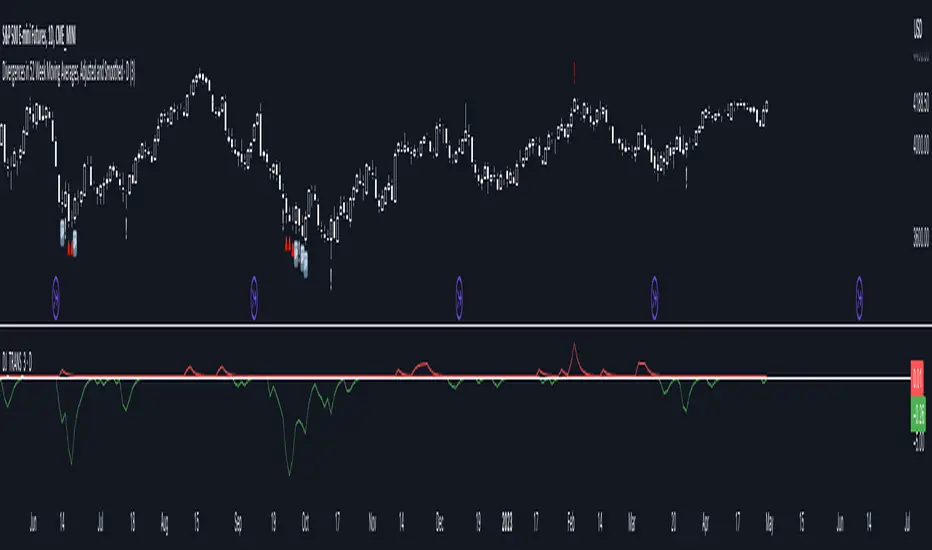The height and width of the screenshot is (550, 932).
Task: Click the S&P 500 E-mini Futures symbol title
Action: click(x=39, y=36)
